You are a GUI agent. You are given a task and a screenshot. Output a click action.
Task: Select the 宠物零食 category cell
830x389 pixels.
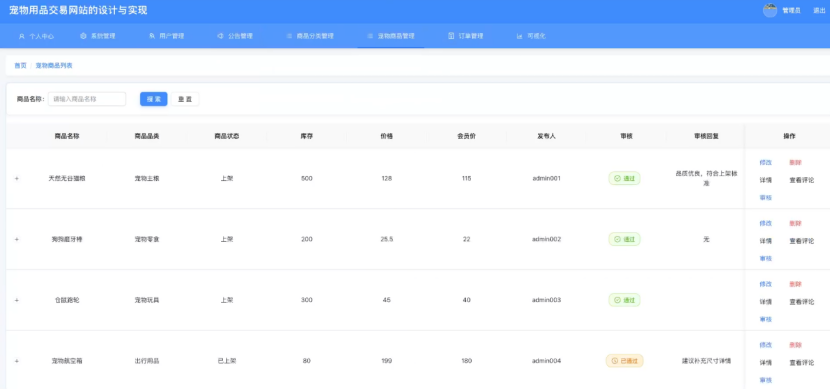tap(147, 239)
